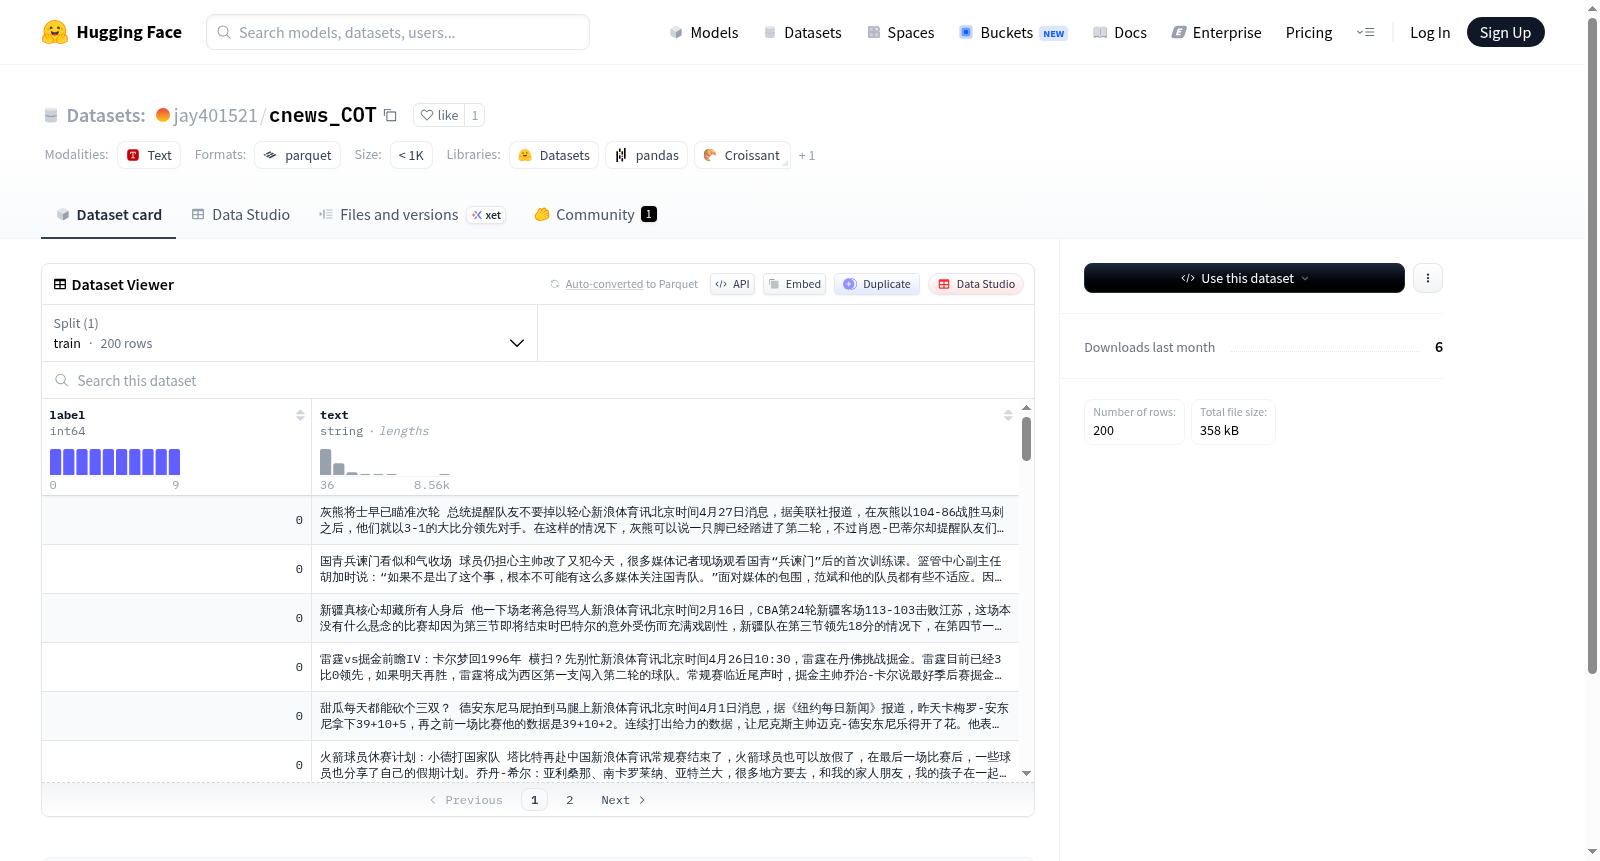Click the Number of rows 200 box
Image resolution: width=1600 pixels, height=861 pixels.
[x=1134, y=422]
